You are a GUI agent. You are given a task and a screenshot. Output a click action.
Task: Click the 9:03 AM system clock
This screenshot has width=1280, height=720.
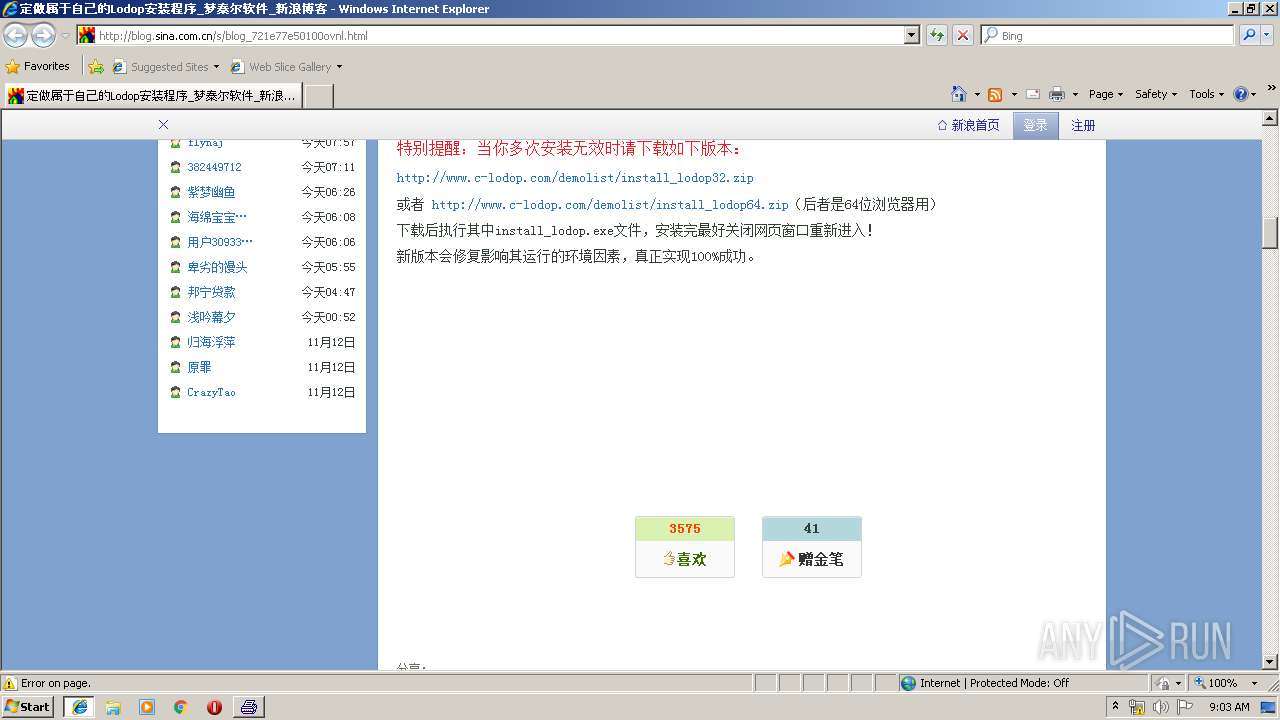click(1229, 707)
